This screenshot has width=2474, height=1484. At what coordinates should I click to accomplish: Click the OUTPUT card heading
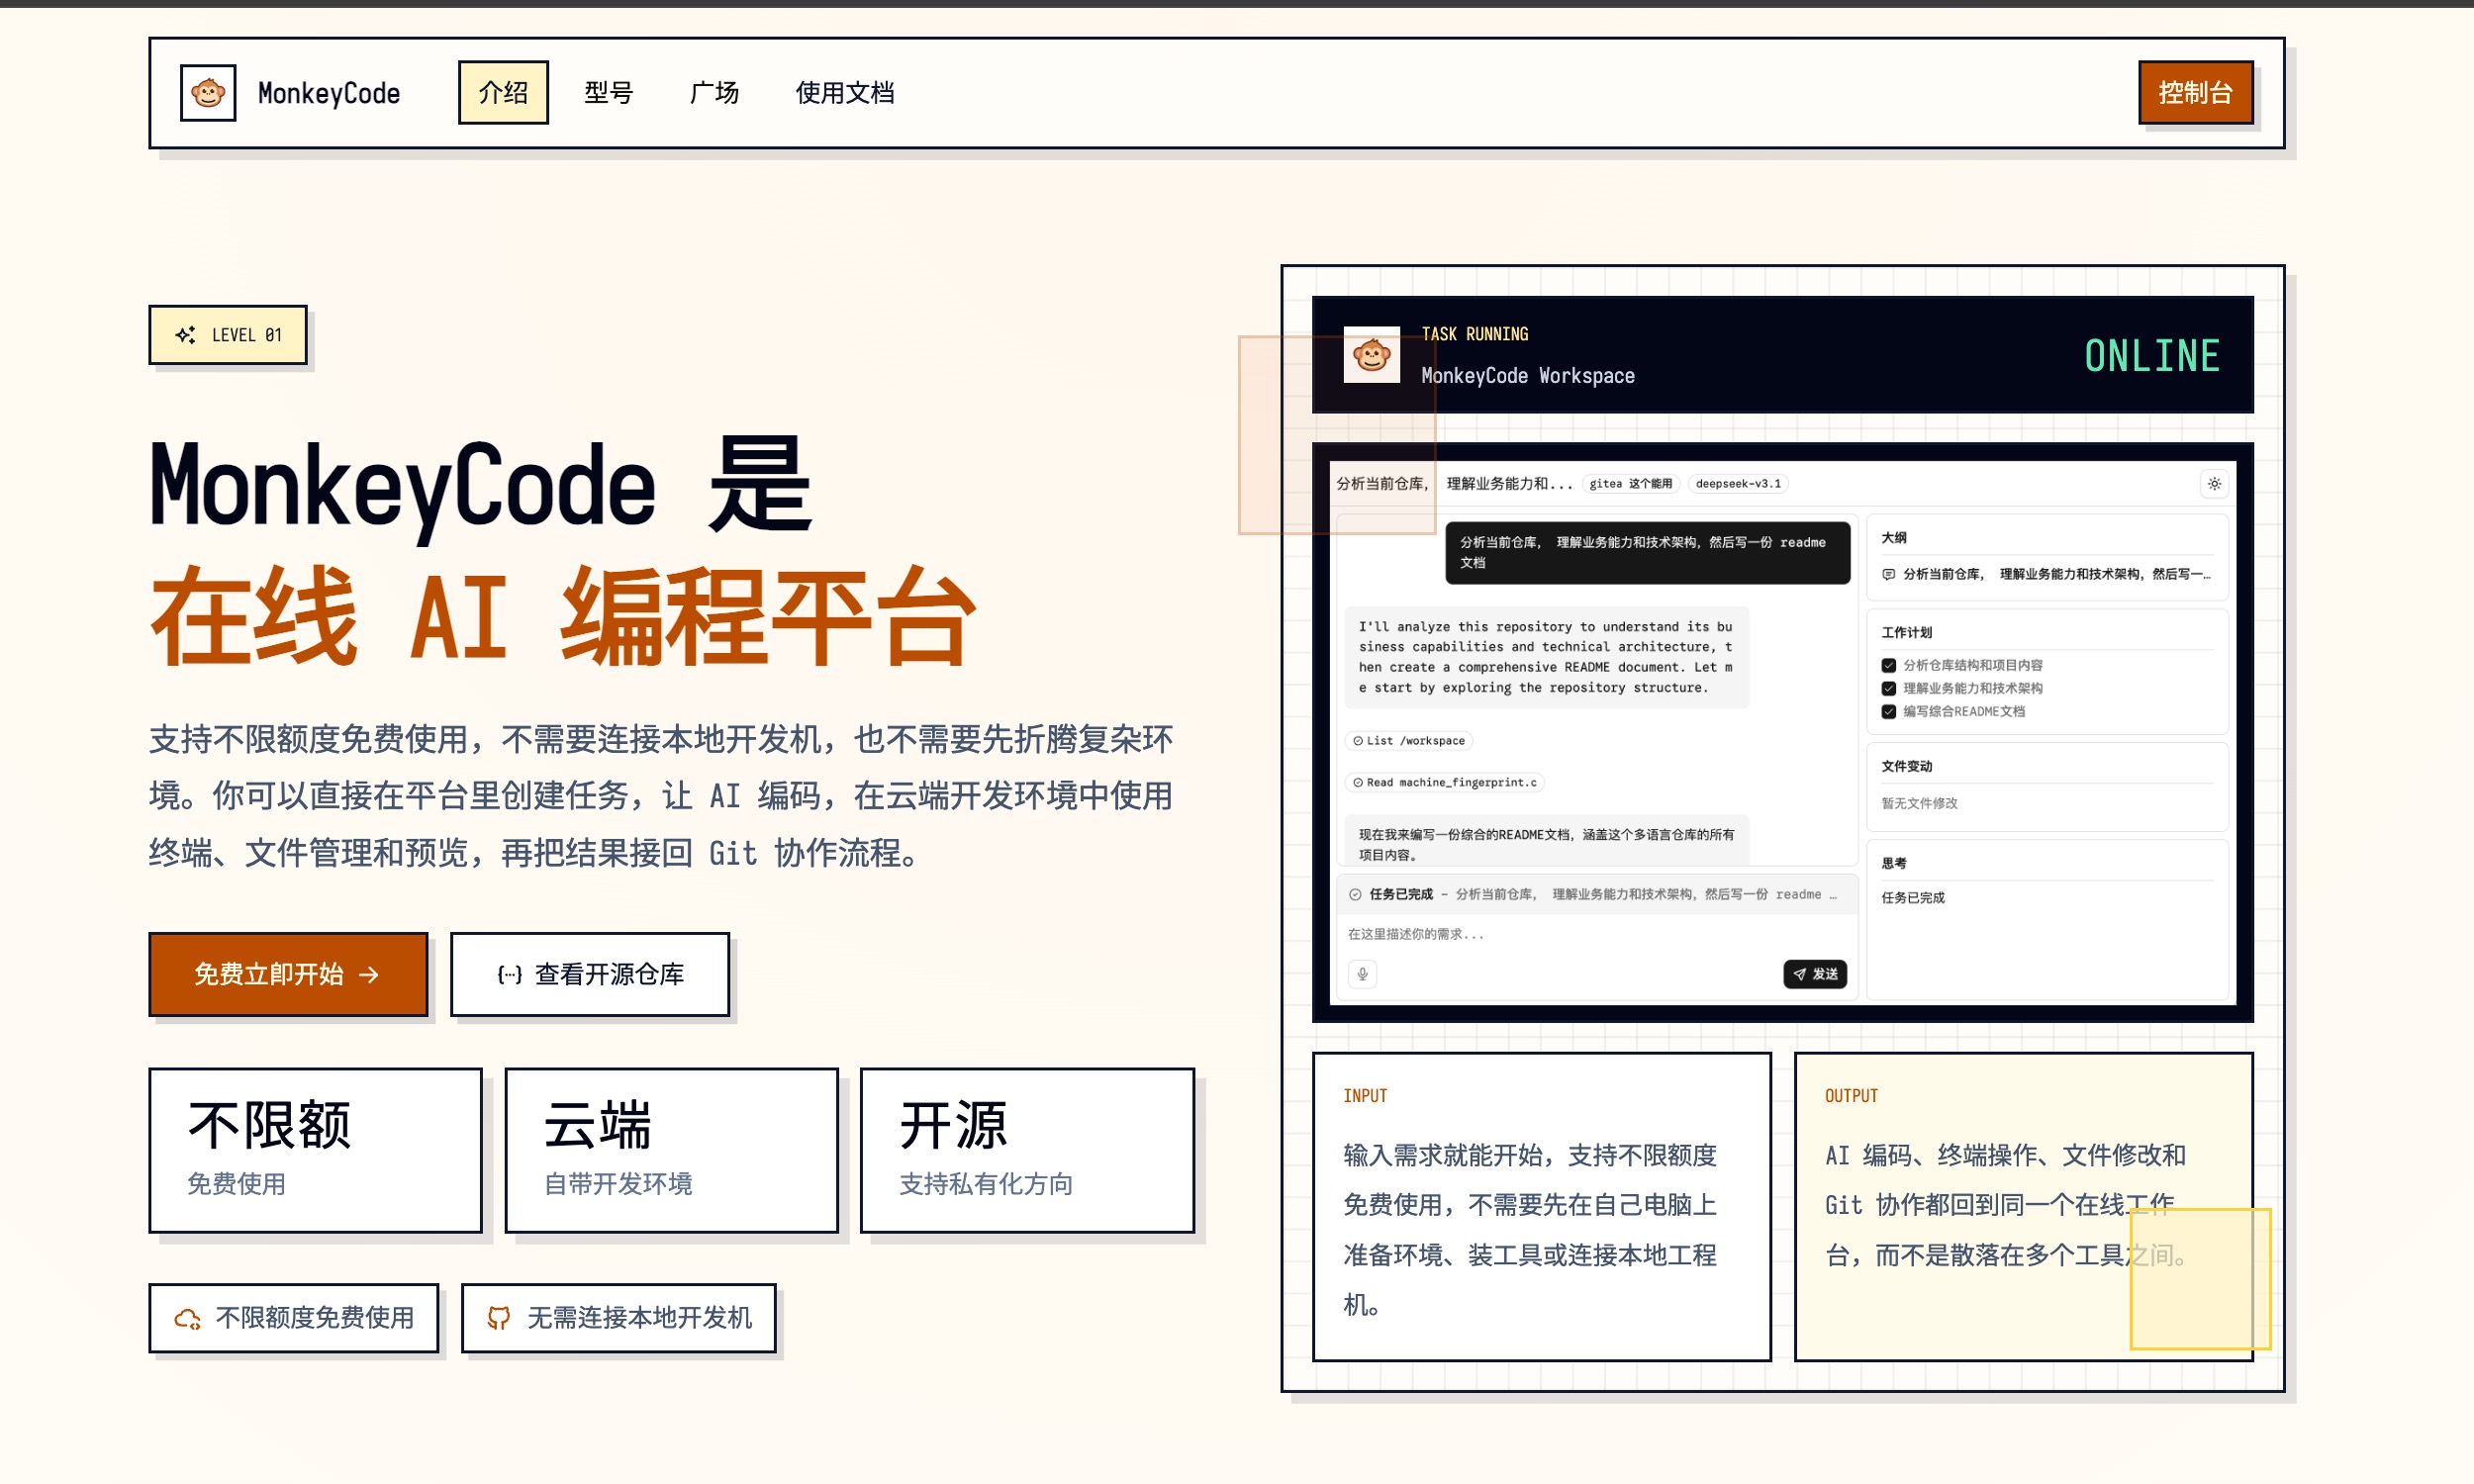(x=1851, y=1096)
